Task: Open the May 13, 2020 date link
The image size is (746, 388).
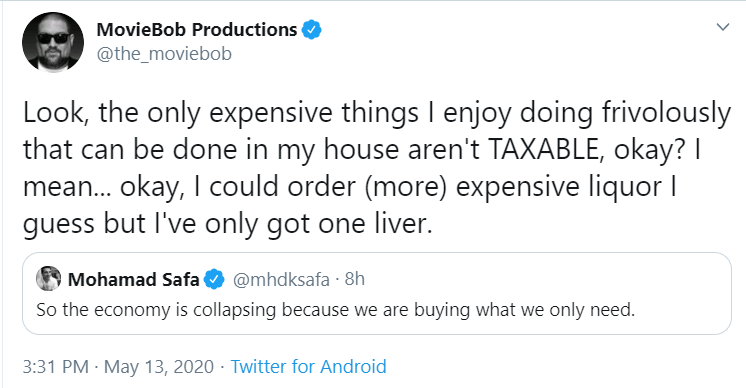Action: tap(159, 367)
